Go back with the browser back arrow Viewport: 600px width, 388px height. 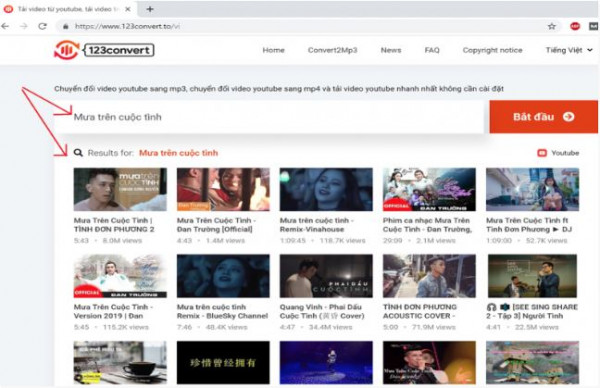tap(5, 26)
